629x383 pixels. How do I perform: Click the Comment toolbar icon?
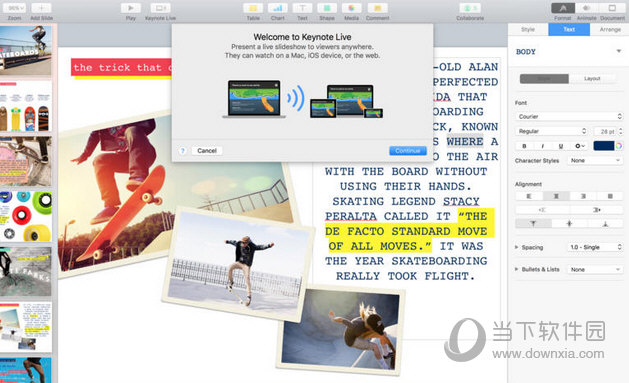377,8
